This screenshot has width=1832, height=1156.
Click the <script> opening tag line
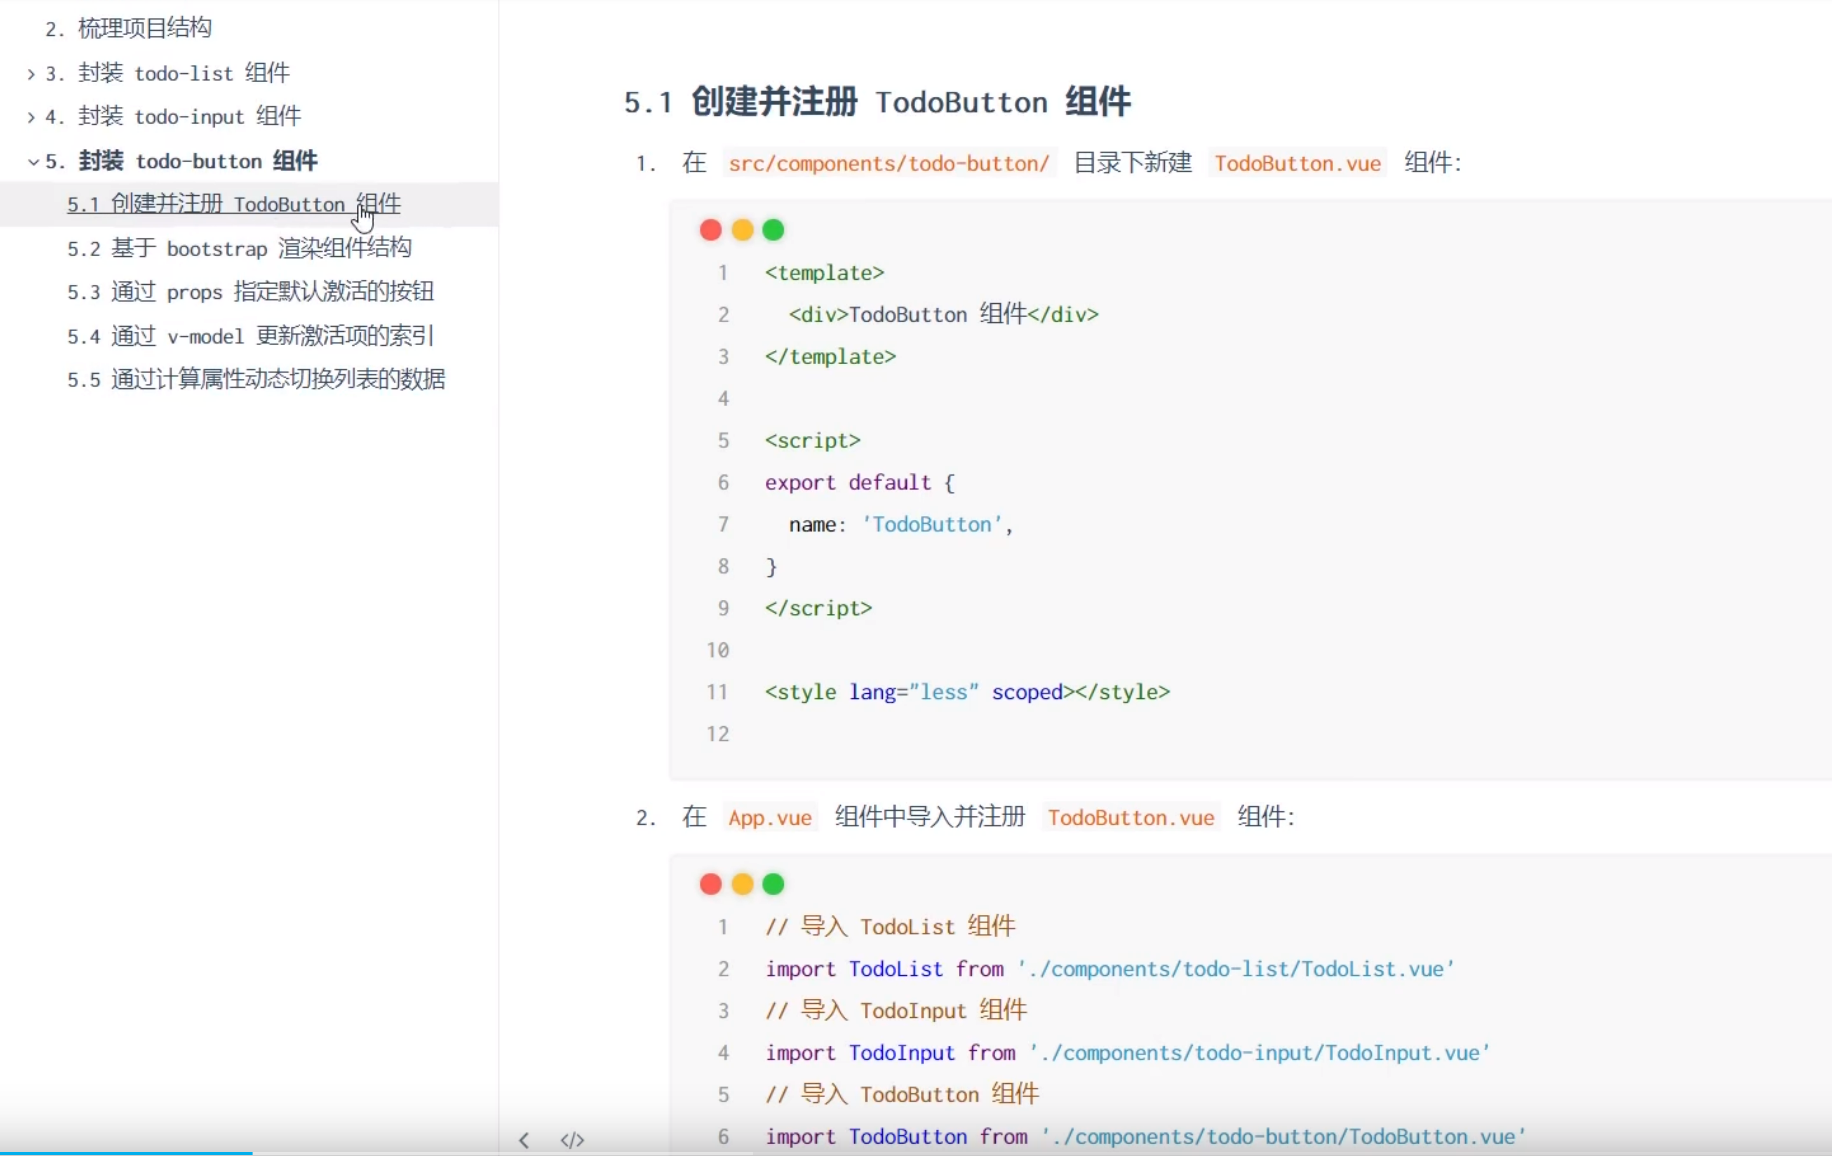813,441
